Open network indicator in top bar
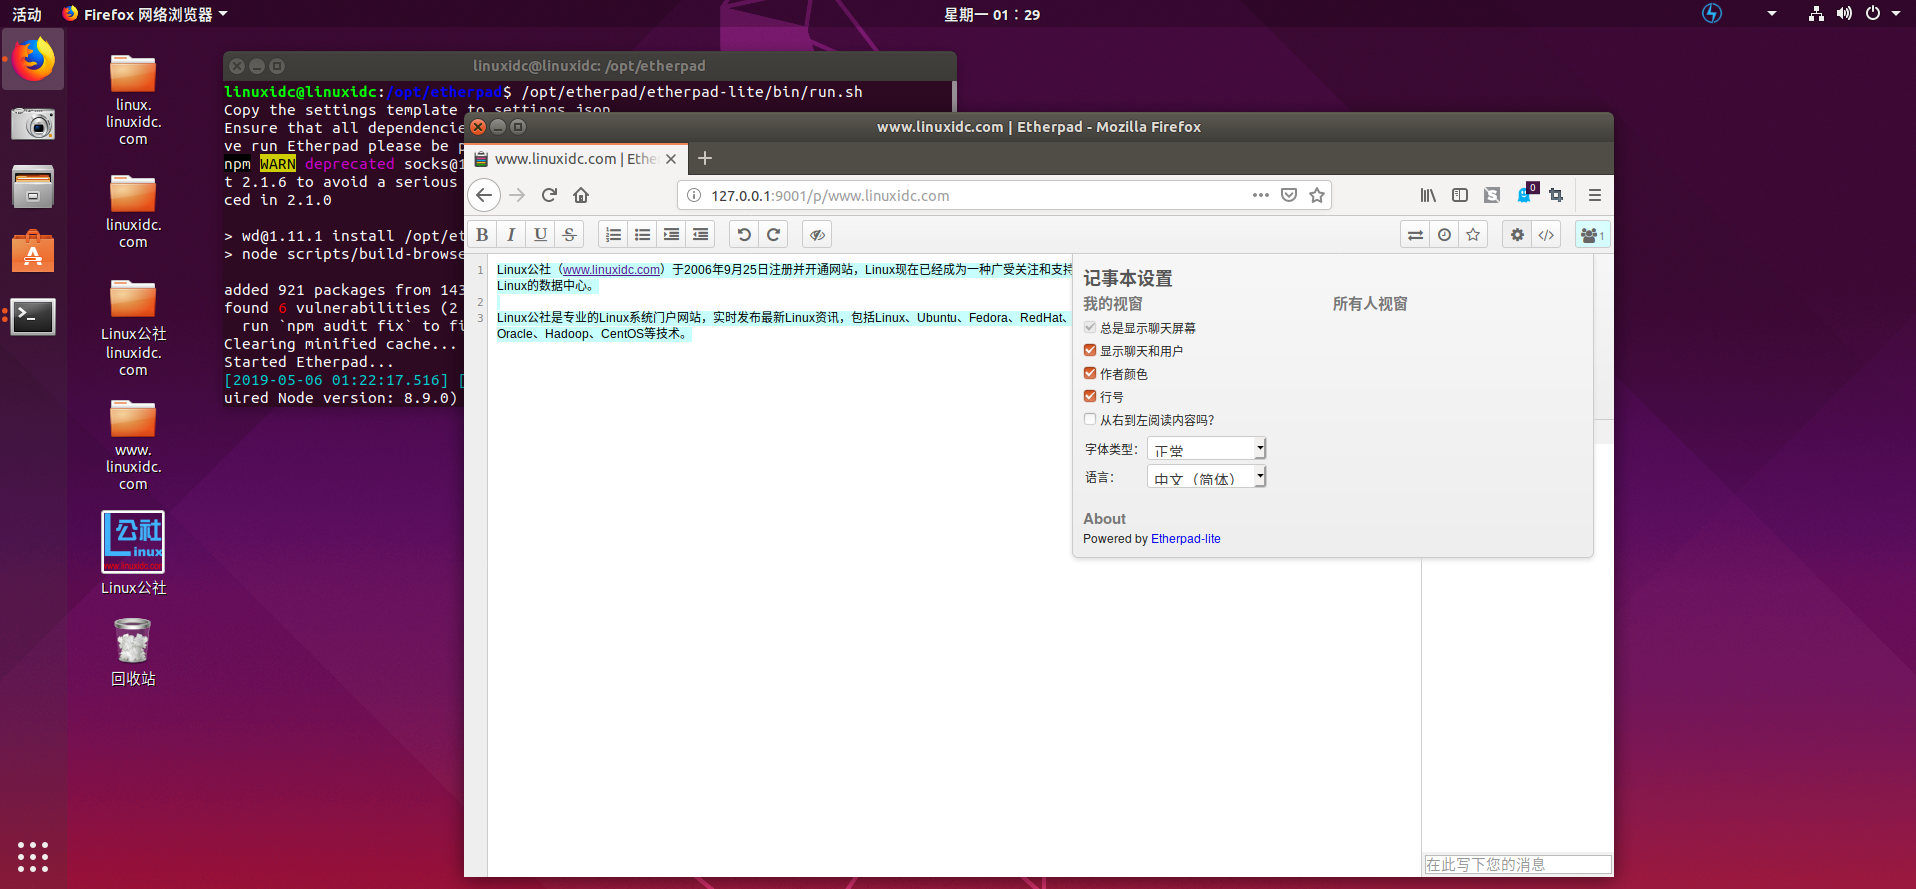 (x=1816, y=14)
